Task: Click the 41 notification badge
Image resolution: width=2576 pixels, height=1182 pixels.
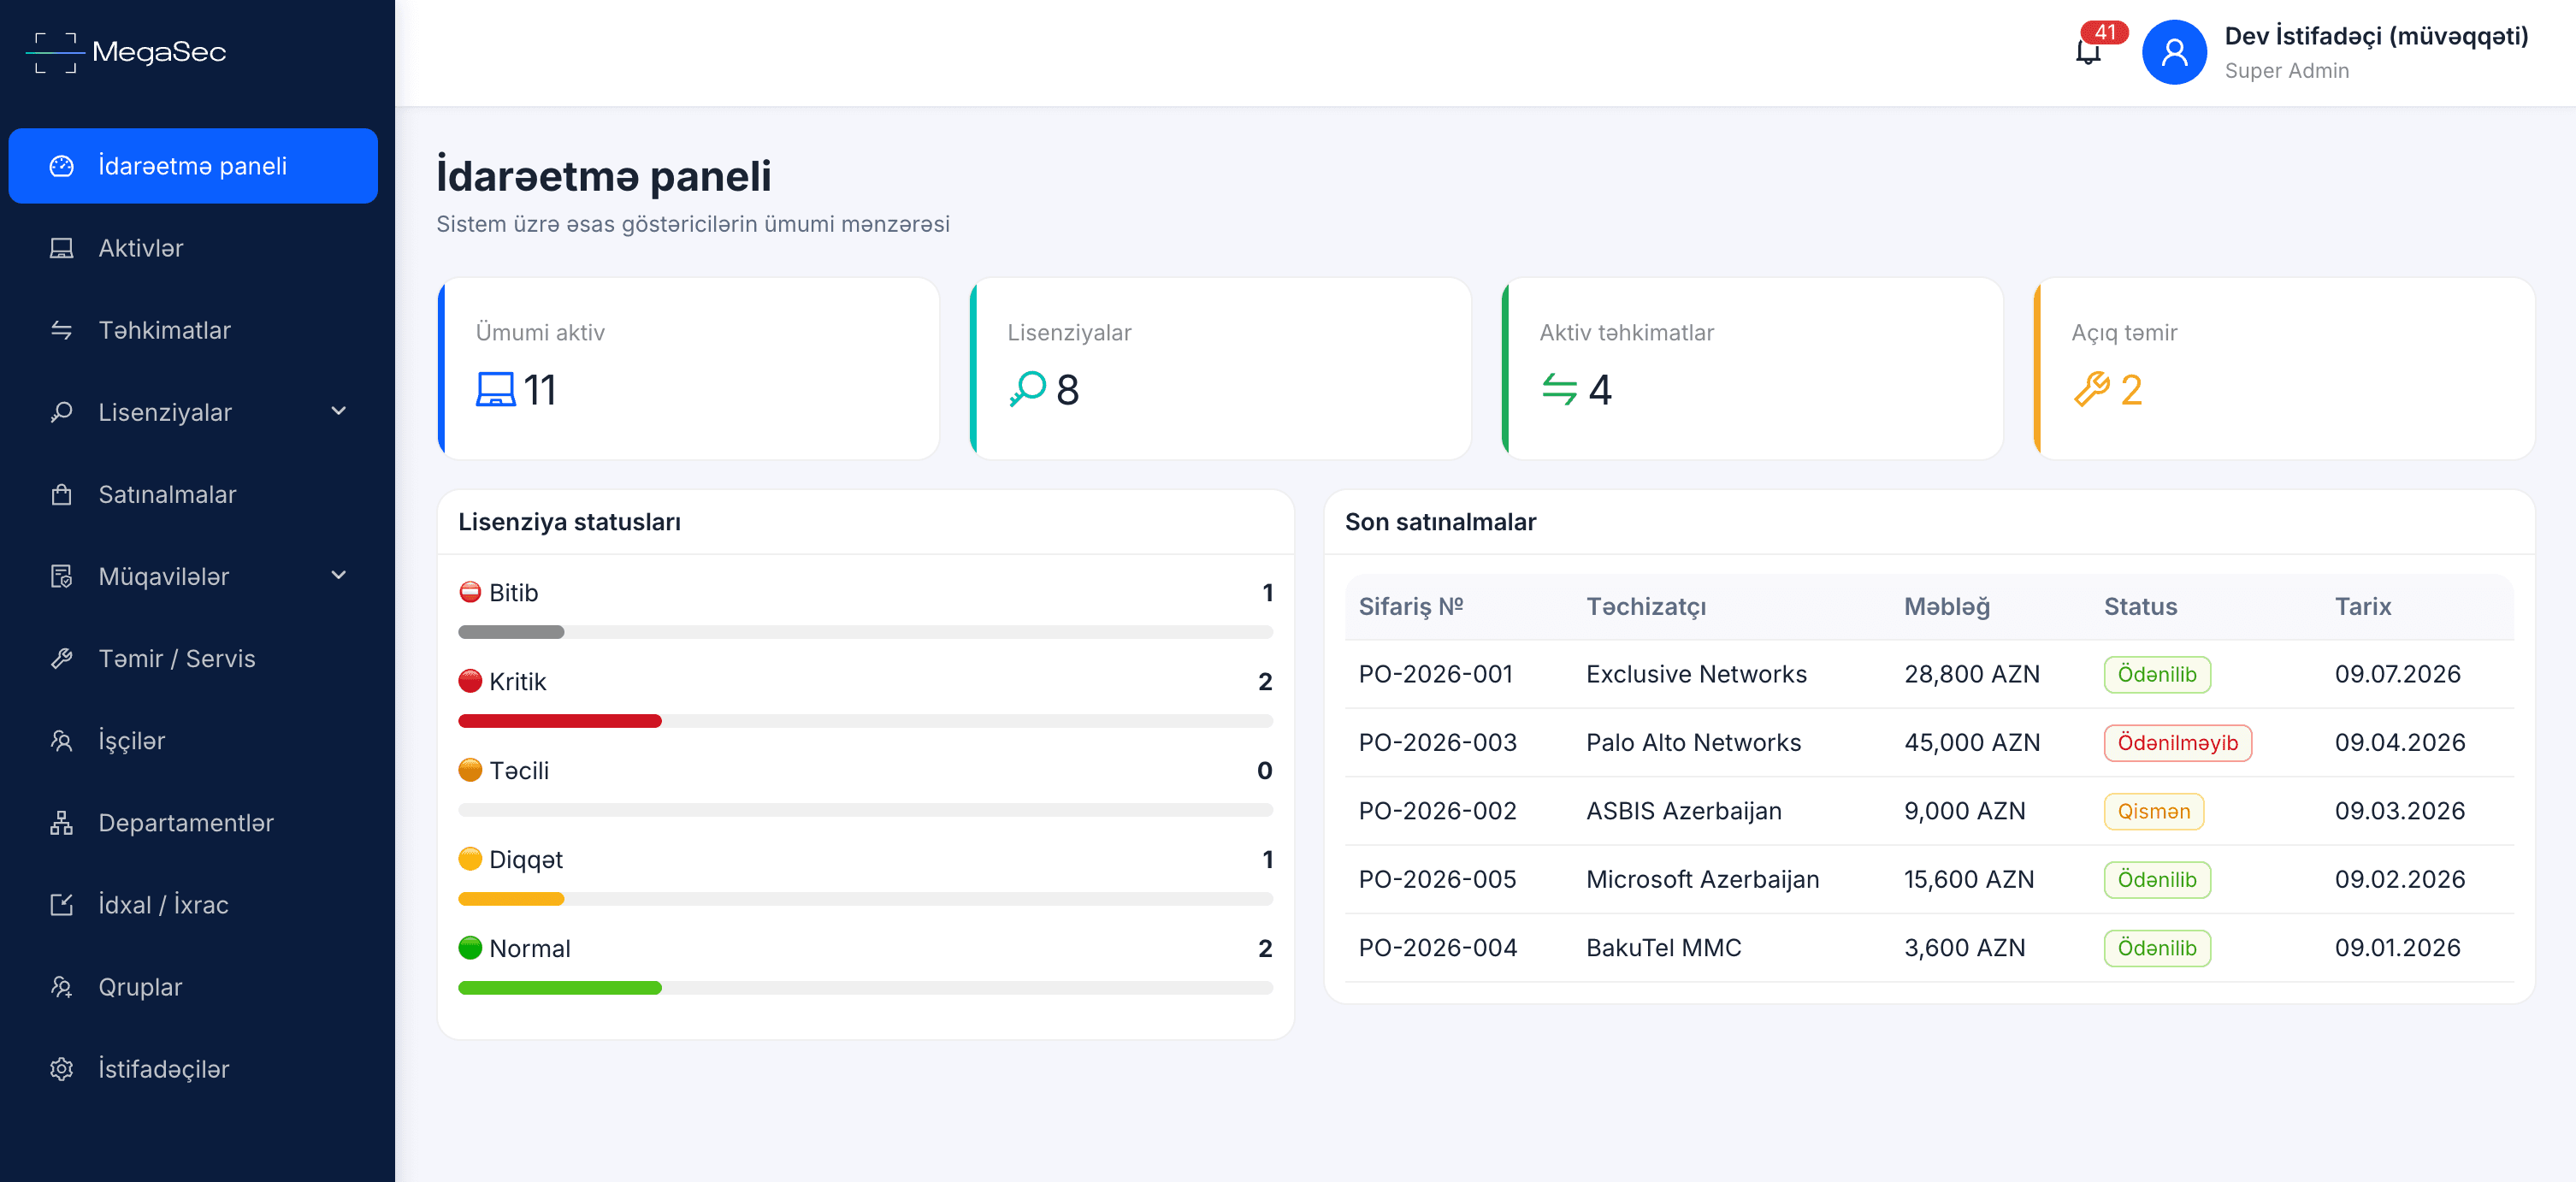Action: click(2105, 32)
